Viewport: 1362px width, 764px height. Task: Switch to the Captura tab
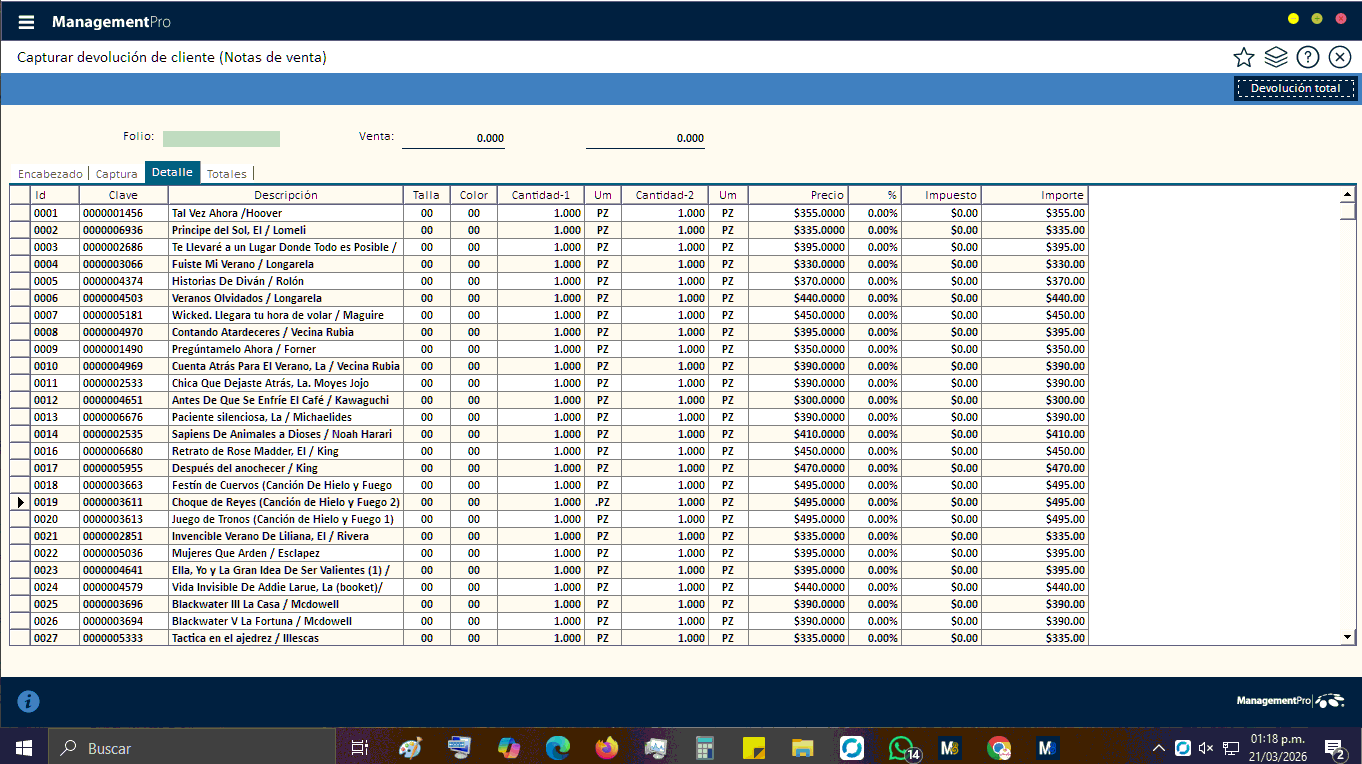coord(116,174)
